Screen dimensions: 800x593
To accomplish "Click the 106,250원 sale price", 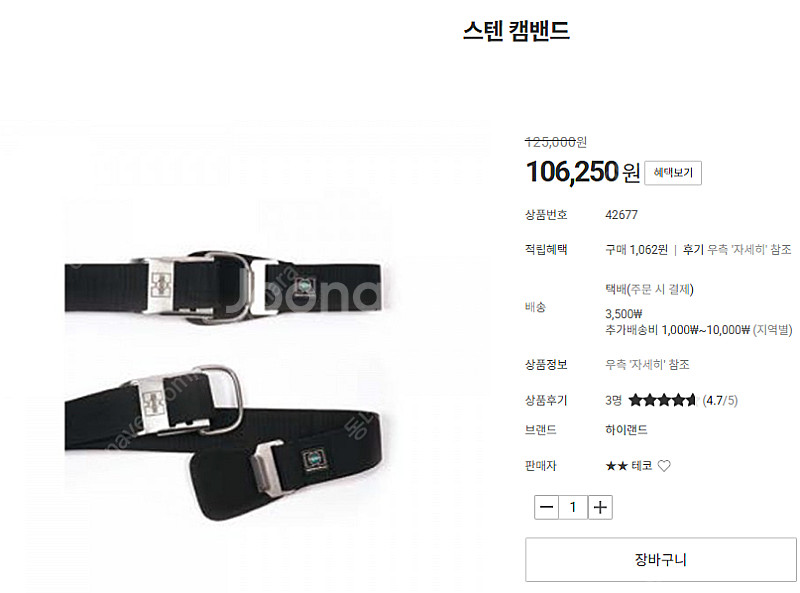I will click(583, 172).
